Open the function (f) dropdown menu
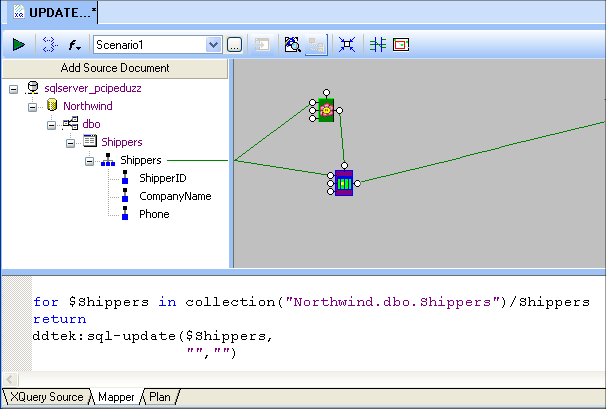The width and height of the screenshot is (606, 409). [x=75, y=45]
